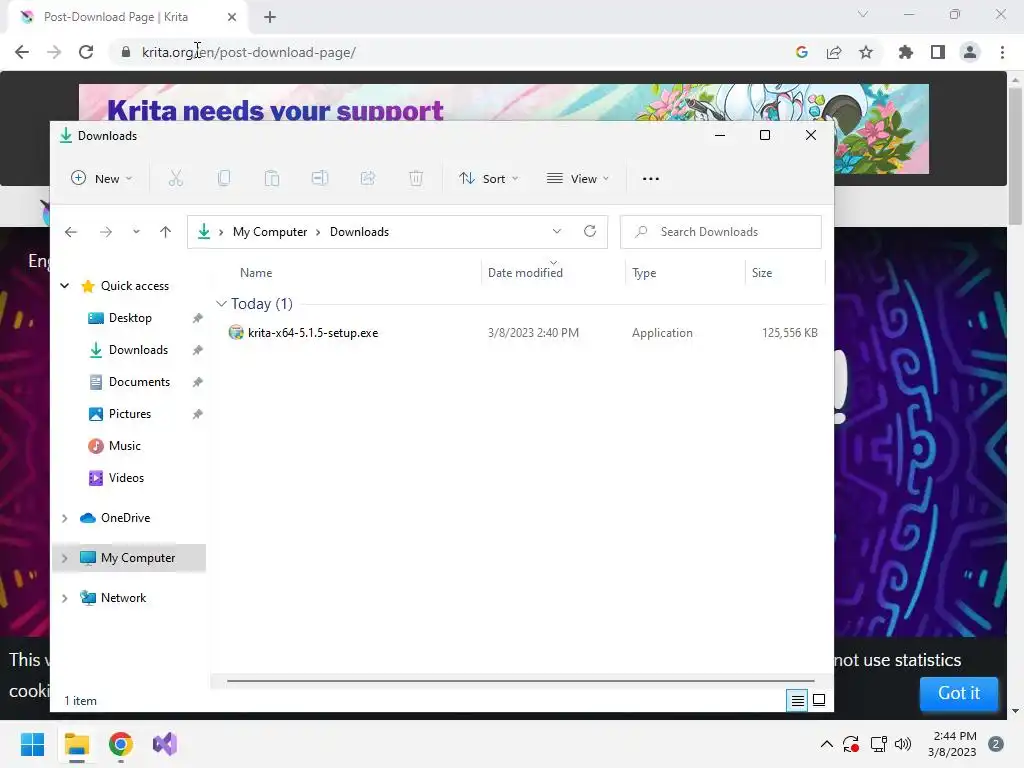This screenshot has width=1024, height=768.
Task: Open Chrome extensions puzzle icon
Action: pyautogui.click(x=906, y=52)
